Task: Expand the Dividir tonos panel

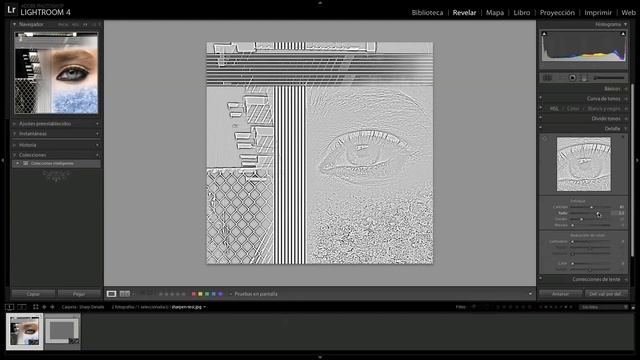Action: point(625,119)
